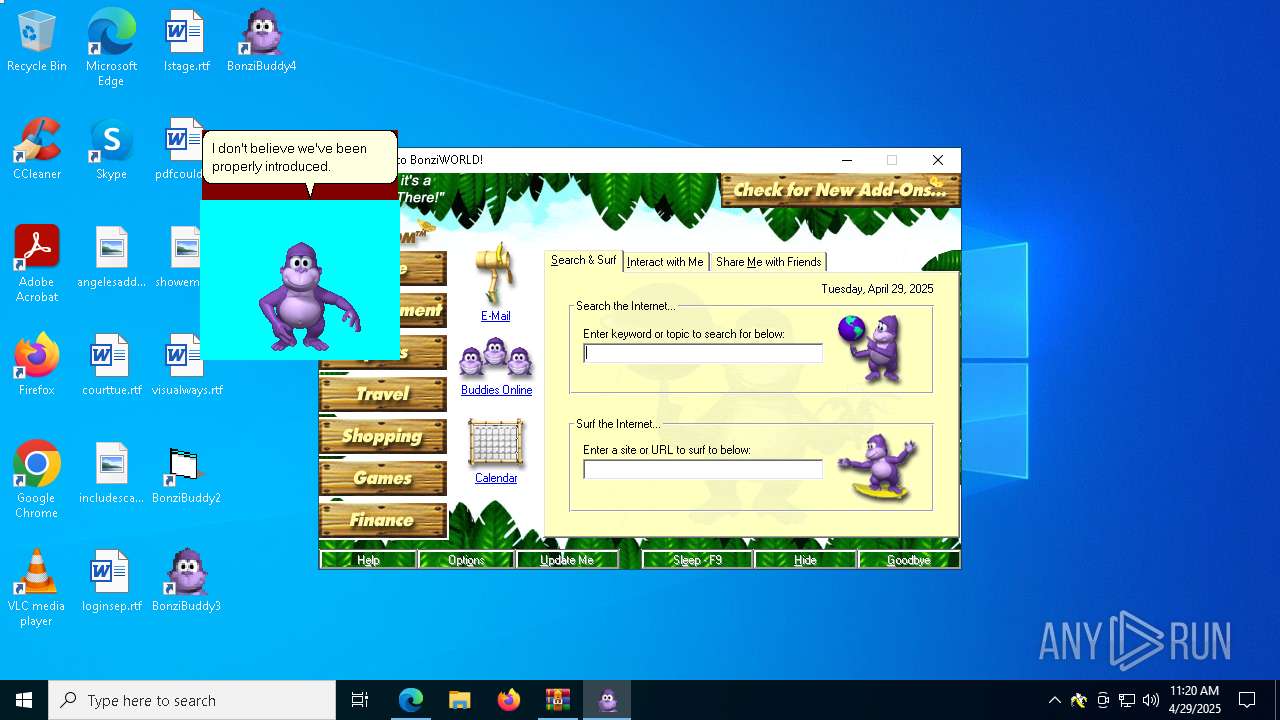
Task: Open the notification center
Action: tap(1247, 700)
